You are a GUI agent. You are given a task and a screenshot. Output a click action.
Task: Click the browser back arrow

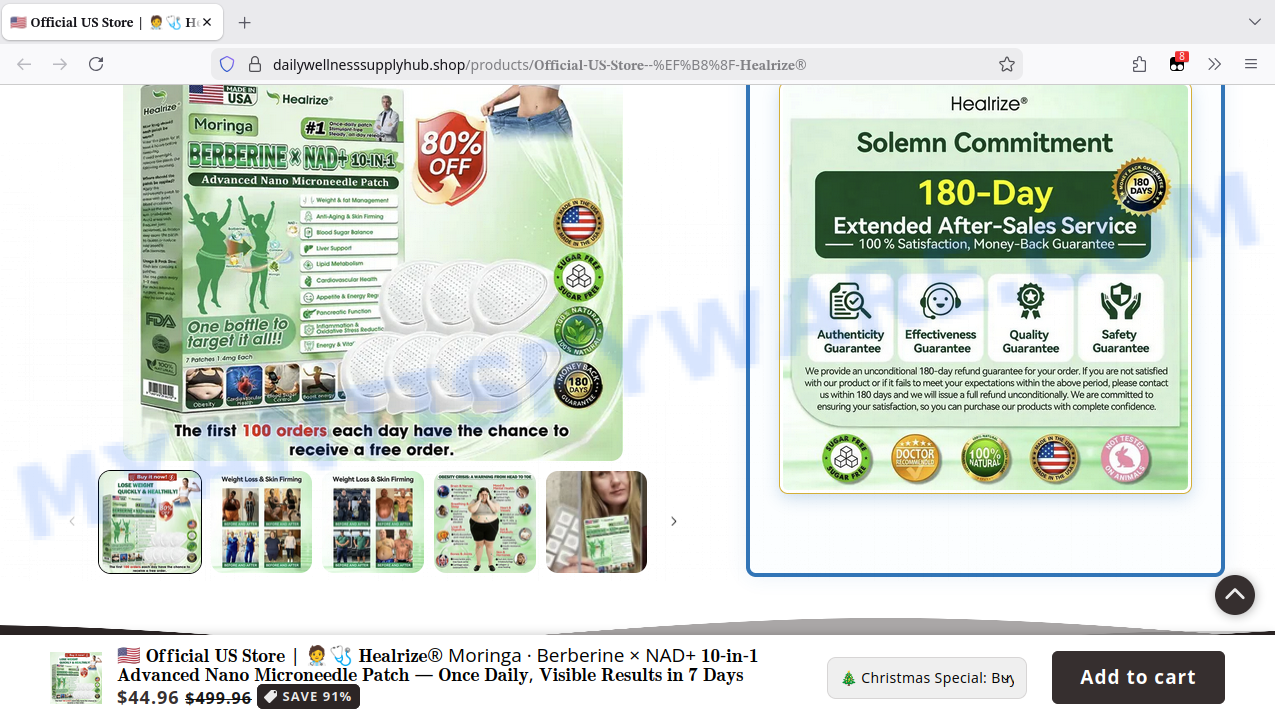[24, 64]
